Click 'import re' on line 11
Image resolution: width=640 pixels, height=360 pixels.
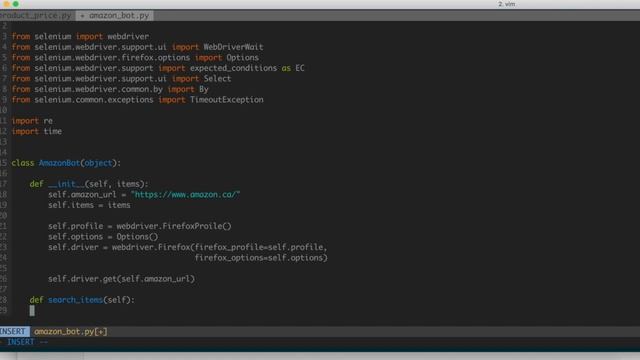click(x=32, y=121)
